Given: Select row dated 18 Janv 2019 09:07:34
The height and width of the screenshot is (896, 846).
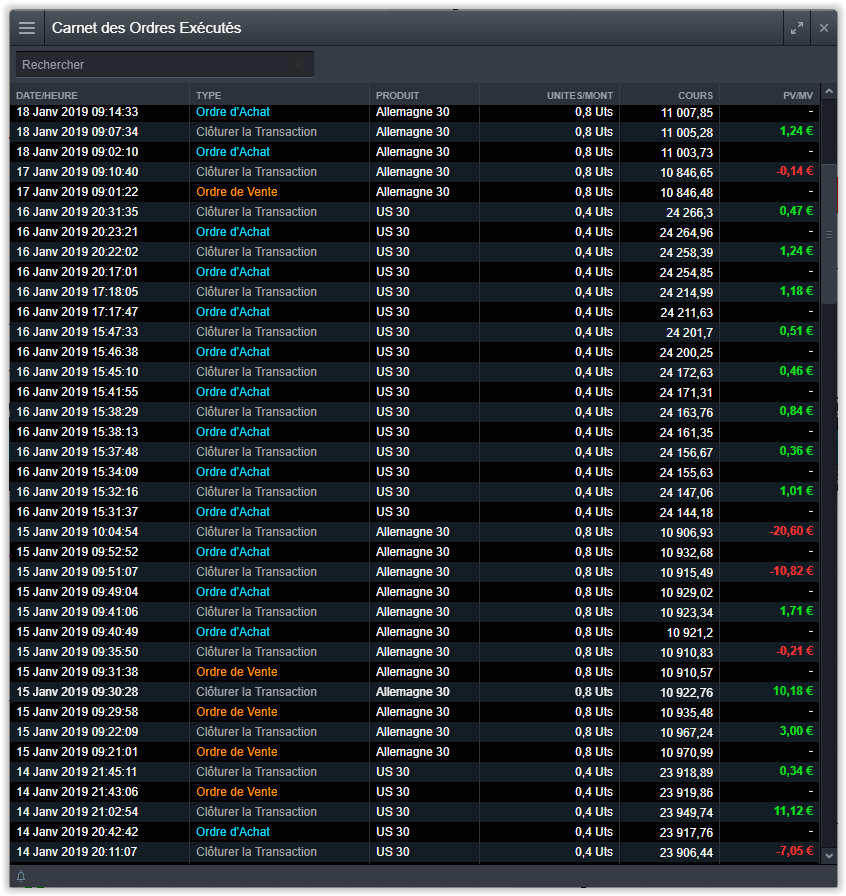Looking at the screenshot, I should click(x=415, y=132).
